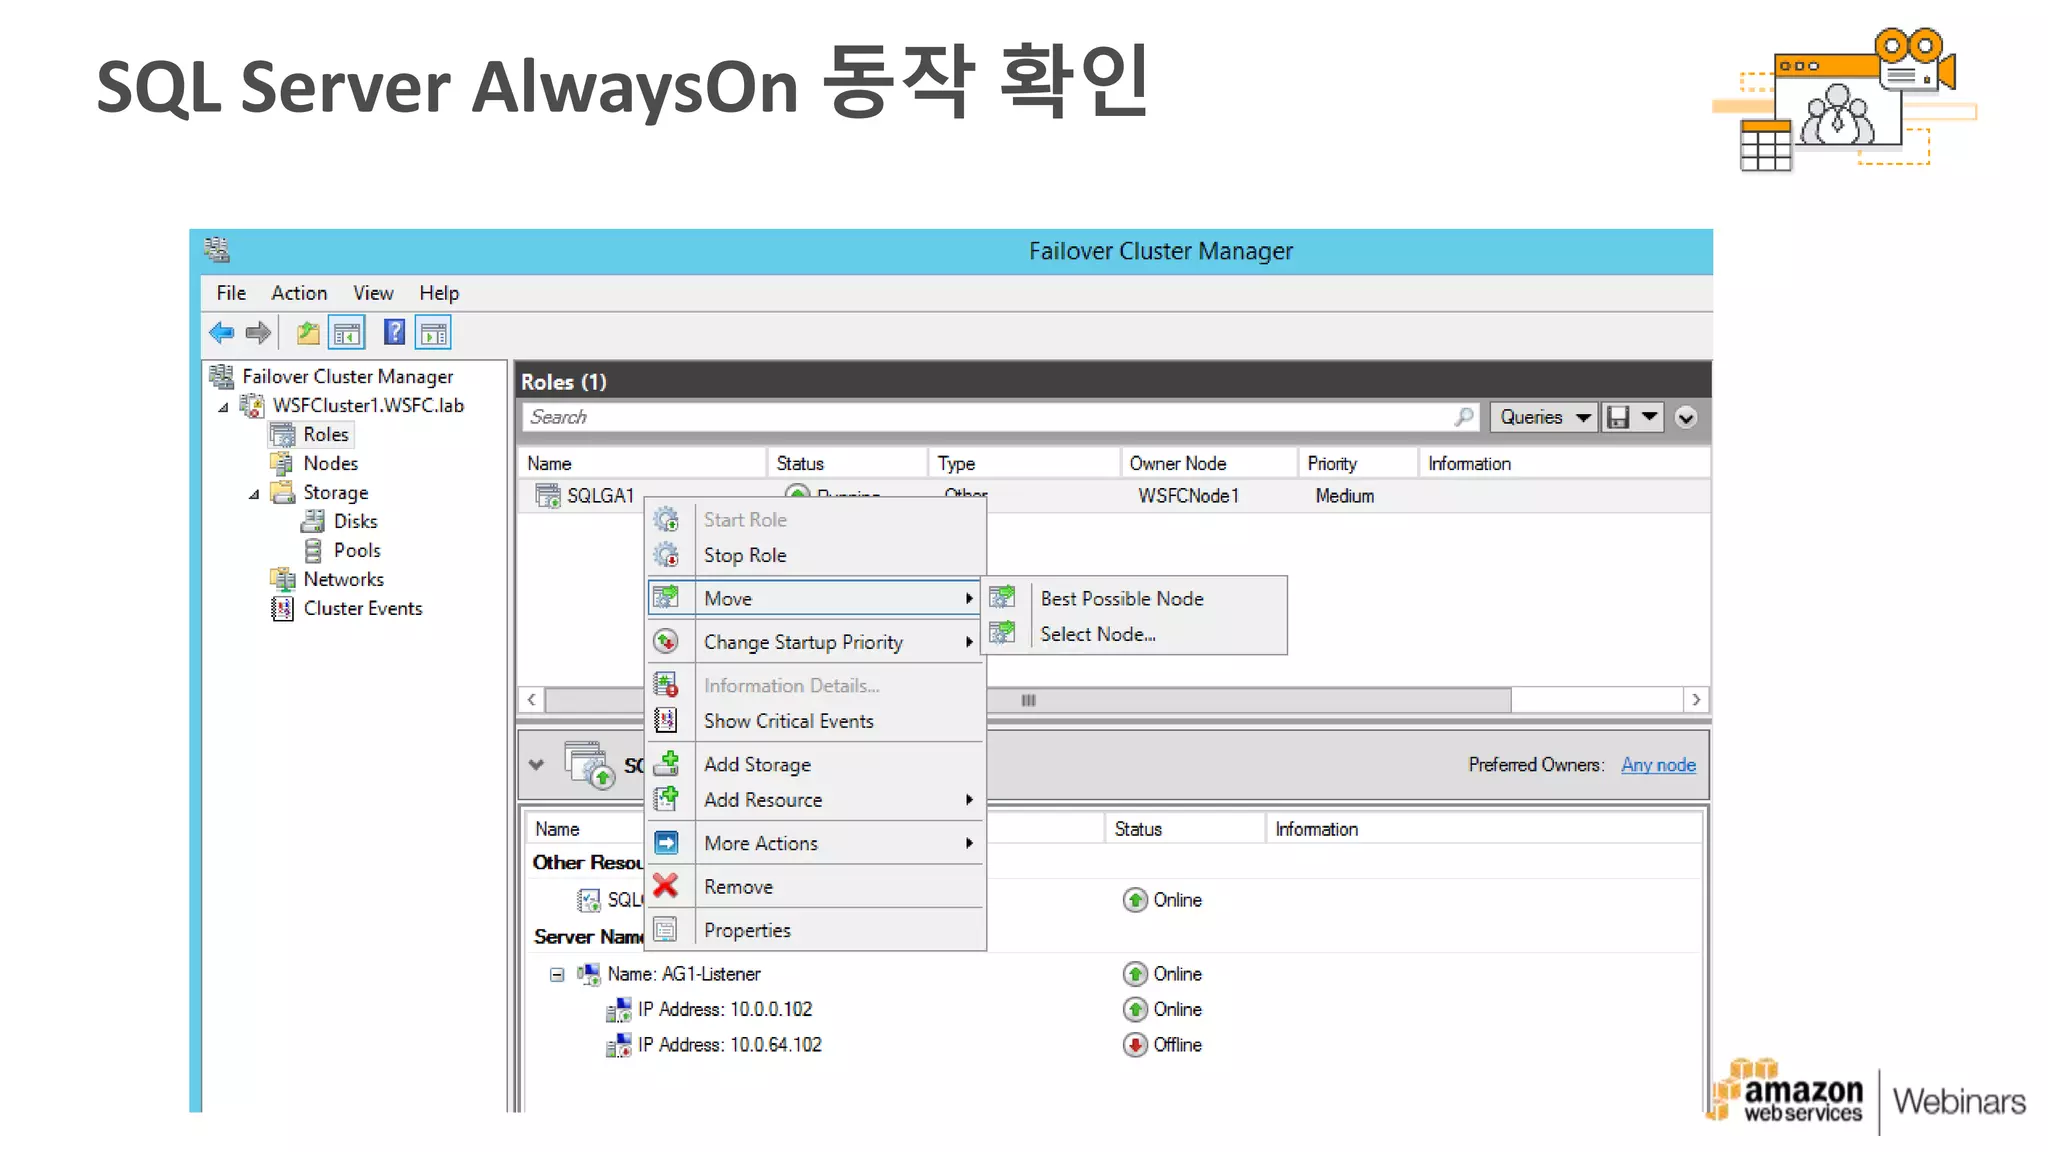The width and height of the screenshot is (2048, 1152).
Task: Click the More Actions blue arrow icon
Action: pos(666,843)
